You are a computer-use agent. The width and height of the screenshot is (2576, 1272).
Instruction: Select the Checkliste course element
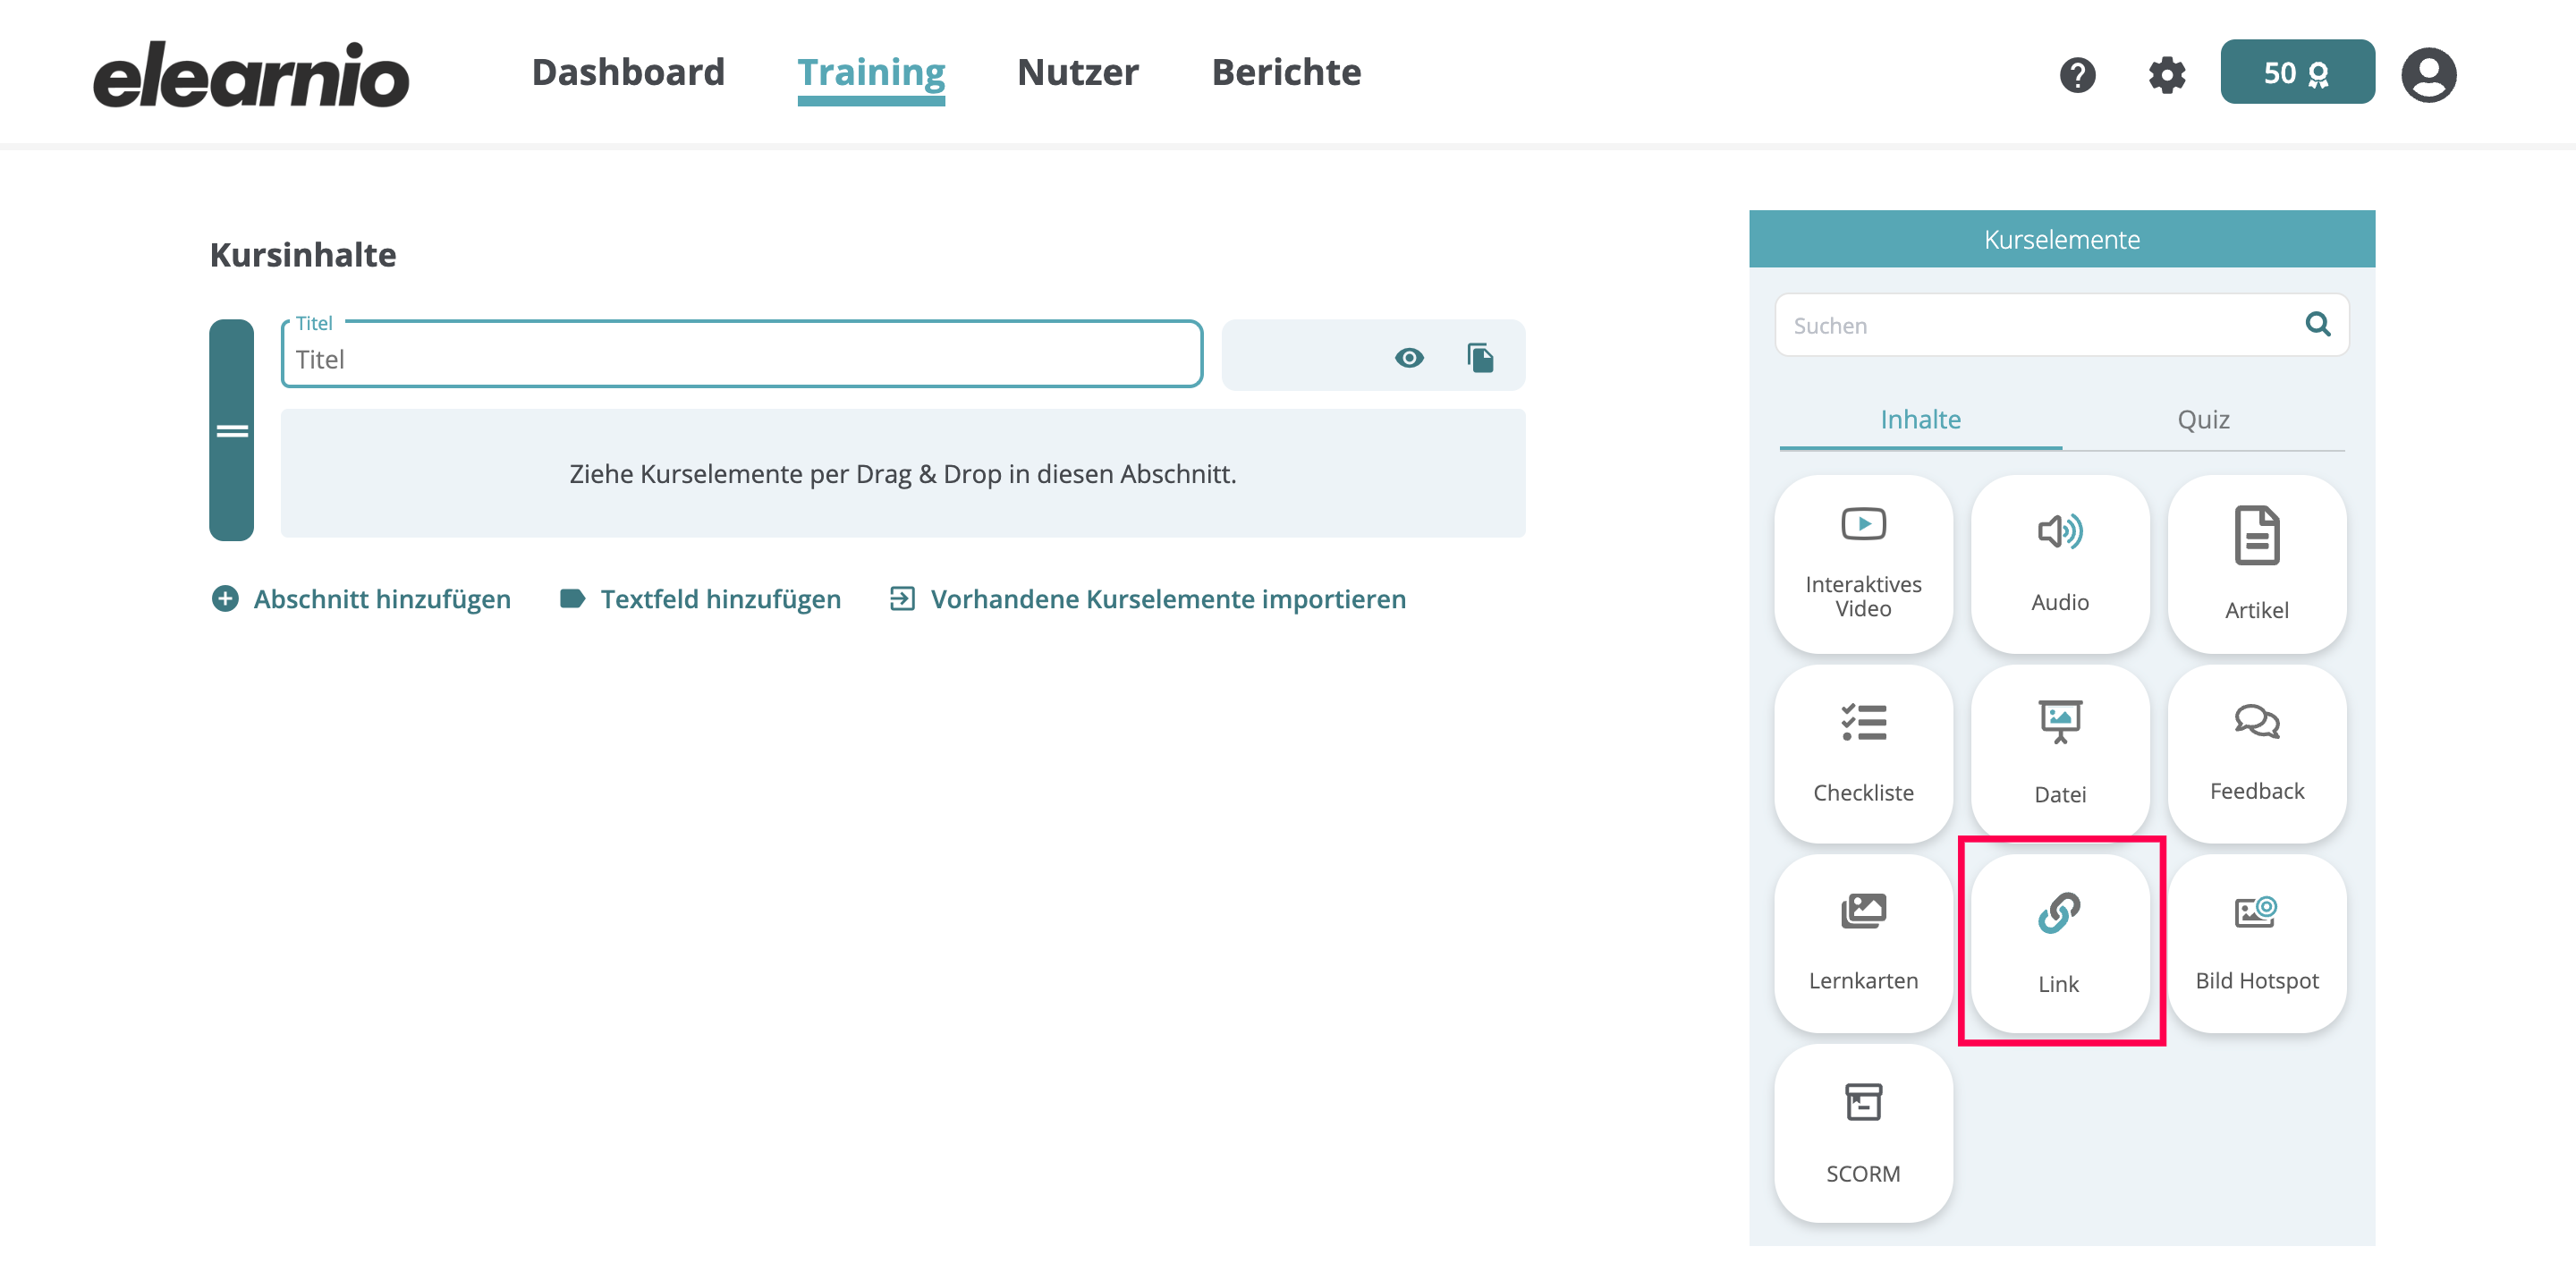[1863, 753]
